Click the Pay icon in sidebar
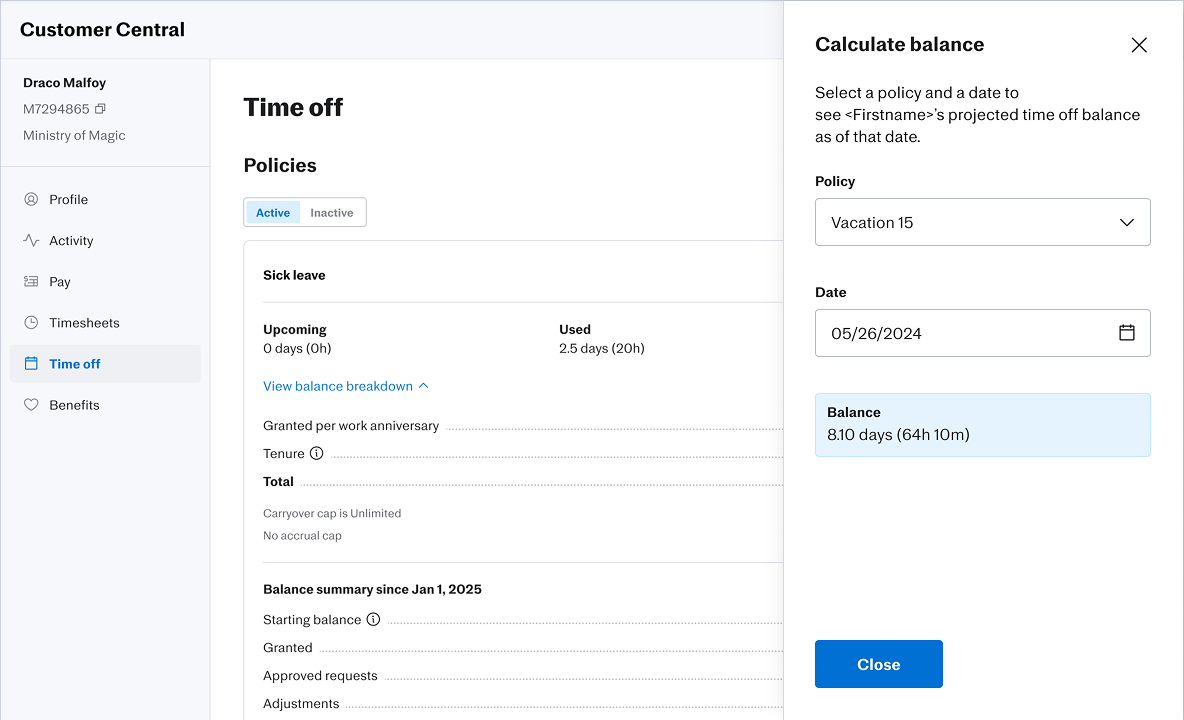 click(31, 282)
